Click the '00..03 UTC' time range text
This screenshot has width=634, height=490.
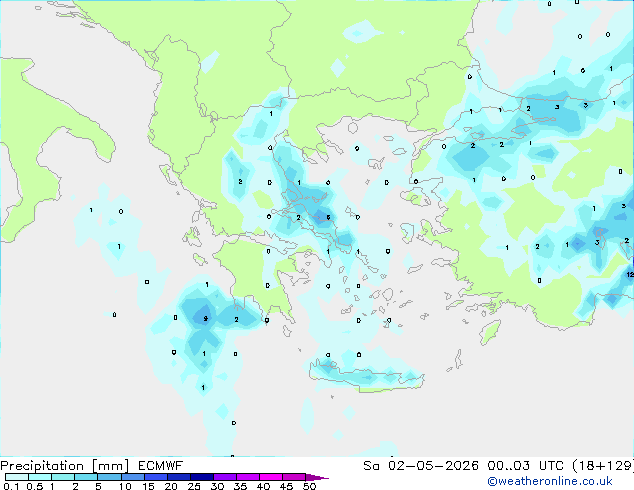pos(526,466)
